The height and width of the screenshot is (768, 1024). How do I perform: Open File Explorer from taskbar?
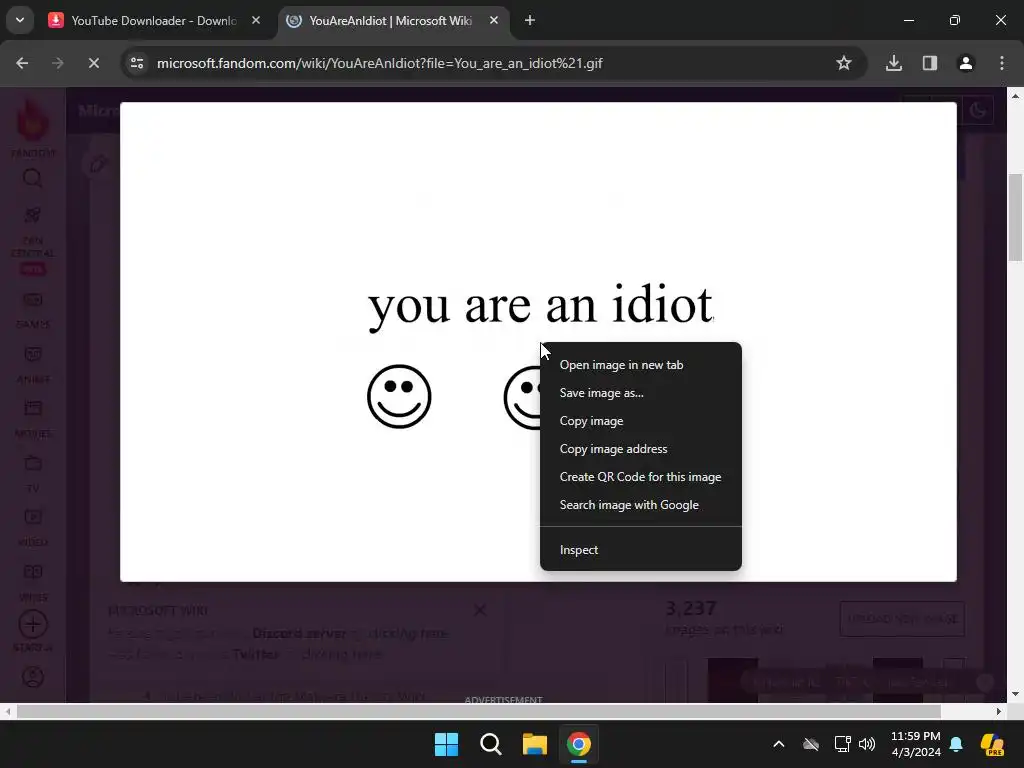tap(534, 744)
